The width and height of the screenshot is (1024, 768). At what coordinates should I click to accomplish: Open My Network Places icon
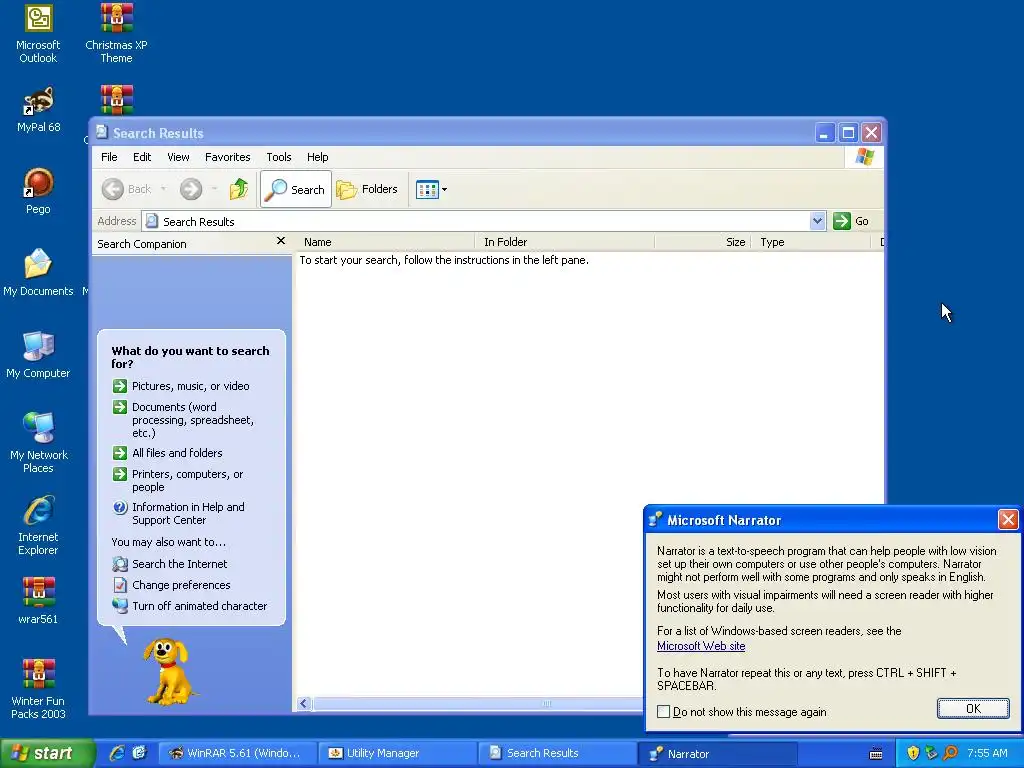[x=38, y=443]
